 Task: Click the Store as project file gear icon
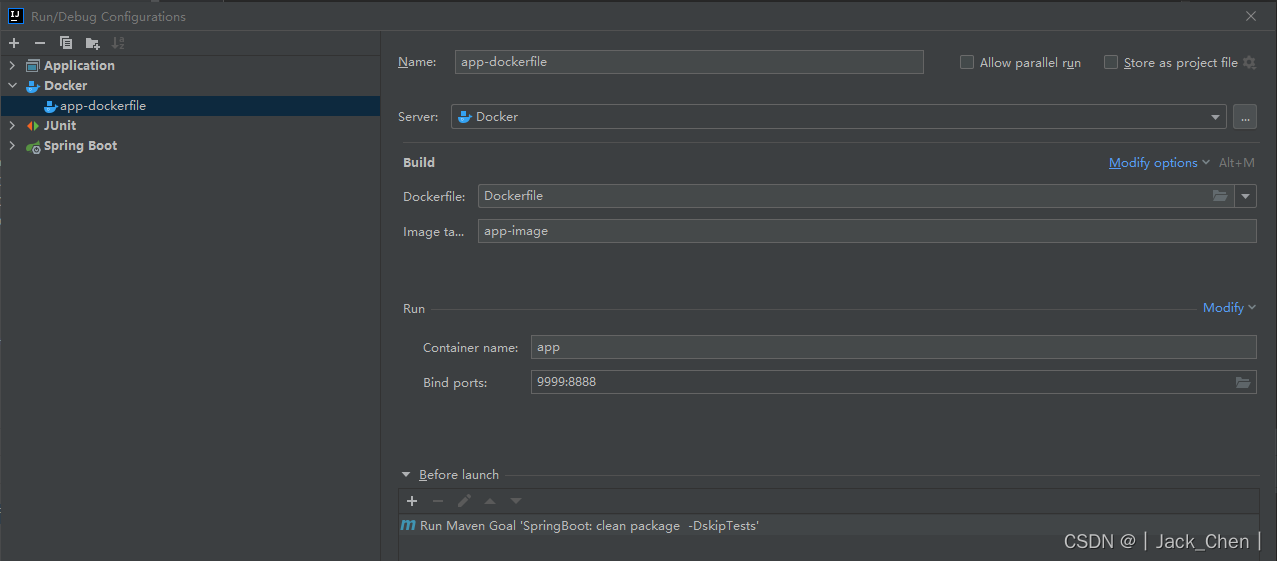[x=1249, y=63]
